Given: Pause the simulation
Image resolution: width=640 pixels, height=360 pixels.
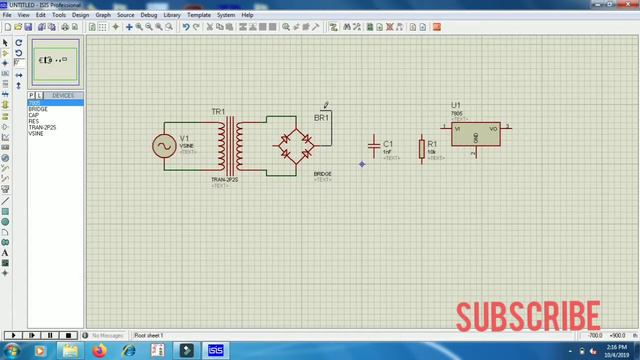Looking at the screenshot, I should [x=50, y=335].
